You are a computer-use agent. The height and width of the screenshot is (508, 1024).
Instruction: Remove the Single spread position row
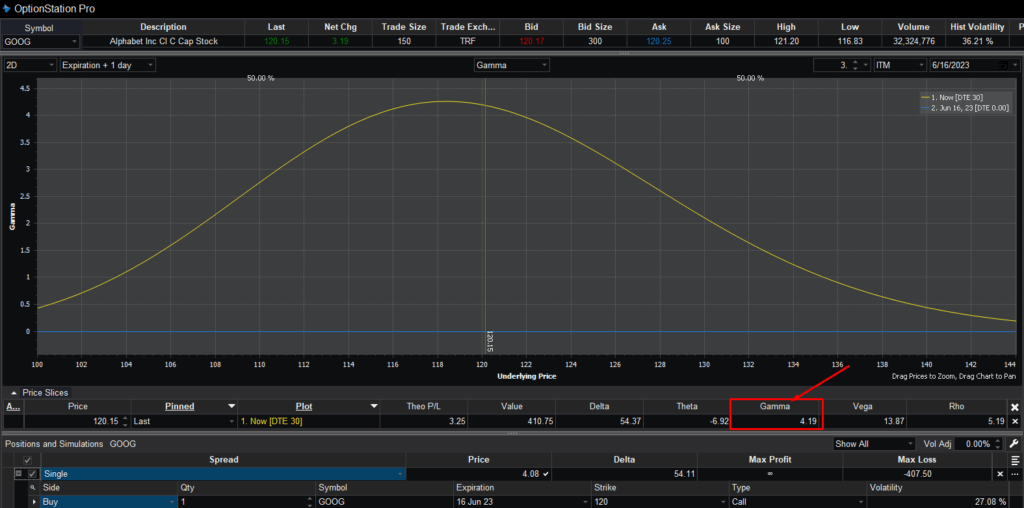(x=999, y=473)
